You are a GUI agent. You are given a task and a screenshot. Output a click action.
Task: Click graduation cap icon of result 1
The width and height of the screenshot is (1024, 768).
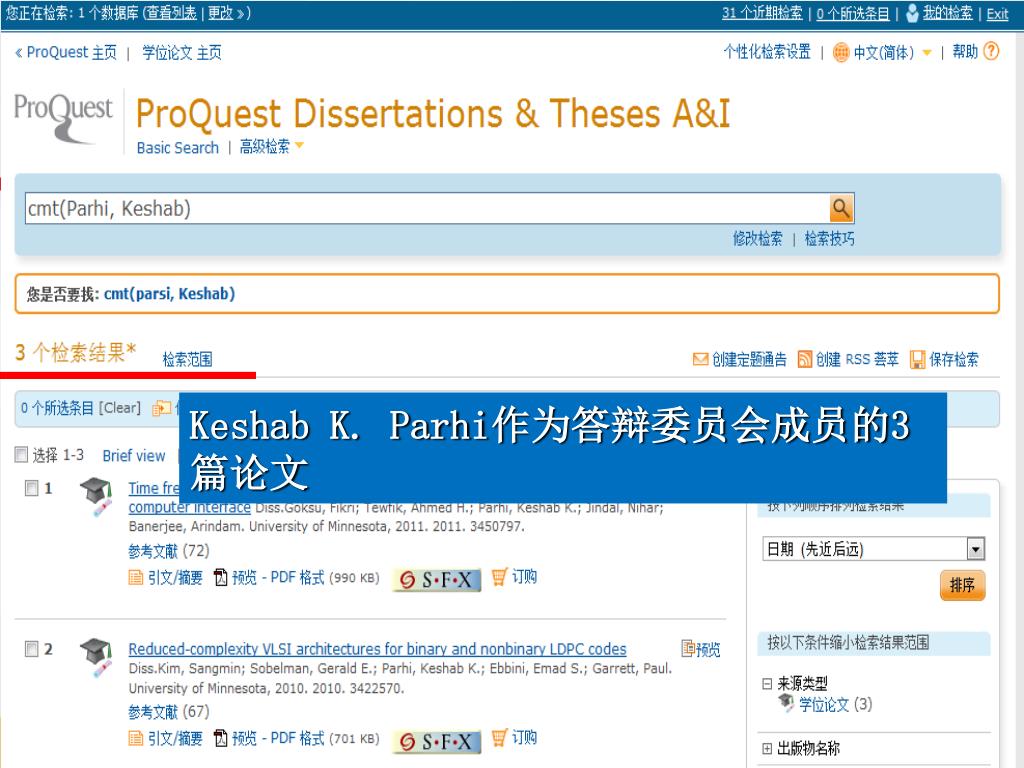[x=96, y=496]
